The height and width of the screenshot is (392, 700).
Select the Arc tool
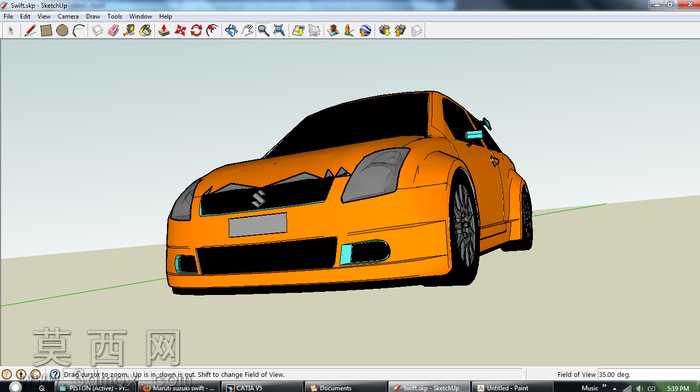[x=79, y=30]
